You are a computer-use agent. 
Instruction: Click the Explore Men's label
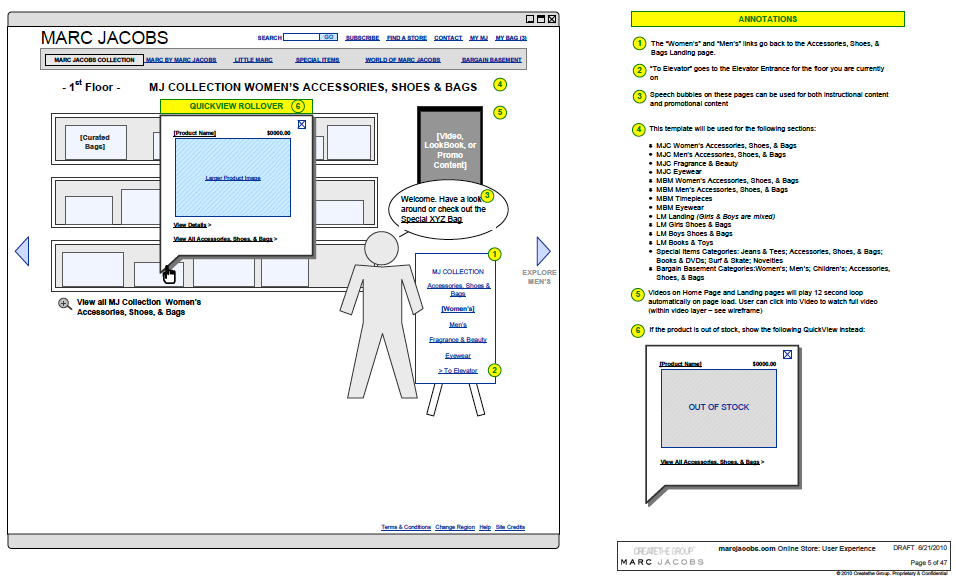(x=540, y=277)
